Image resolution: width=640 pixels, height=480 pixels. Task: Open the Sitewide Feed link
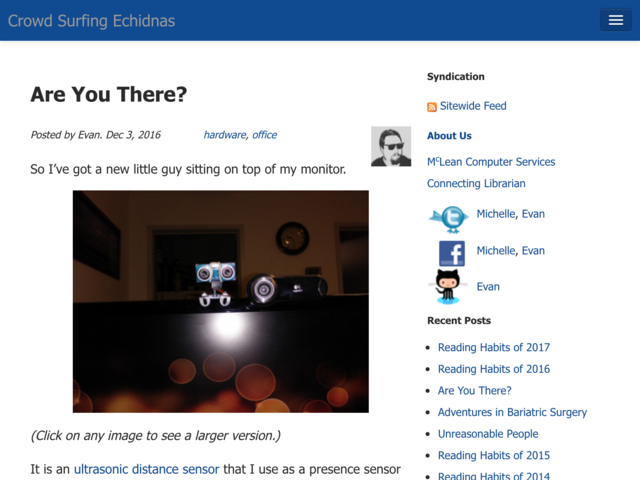click(x=473, y=106)
